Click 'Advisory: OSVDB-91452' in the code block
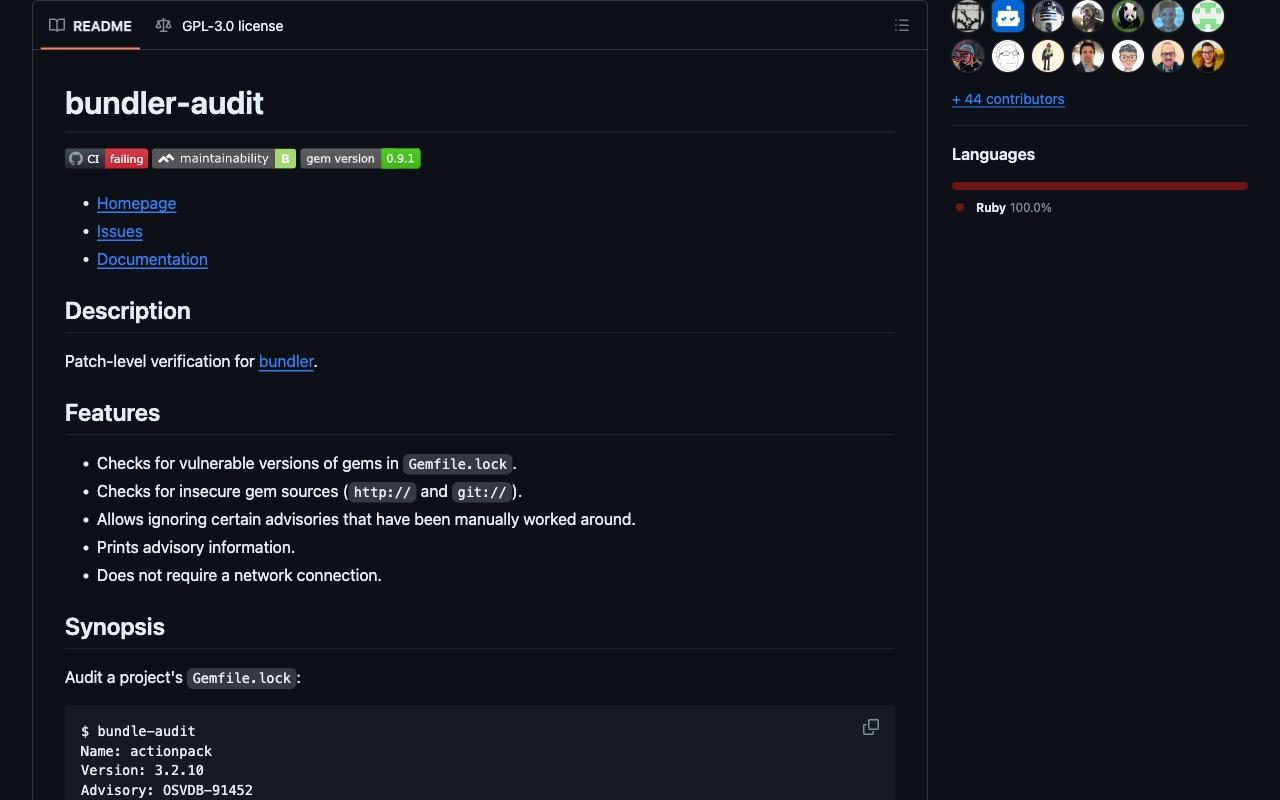 pos(167,790)
